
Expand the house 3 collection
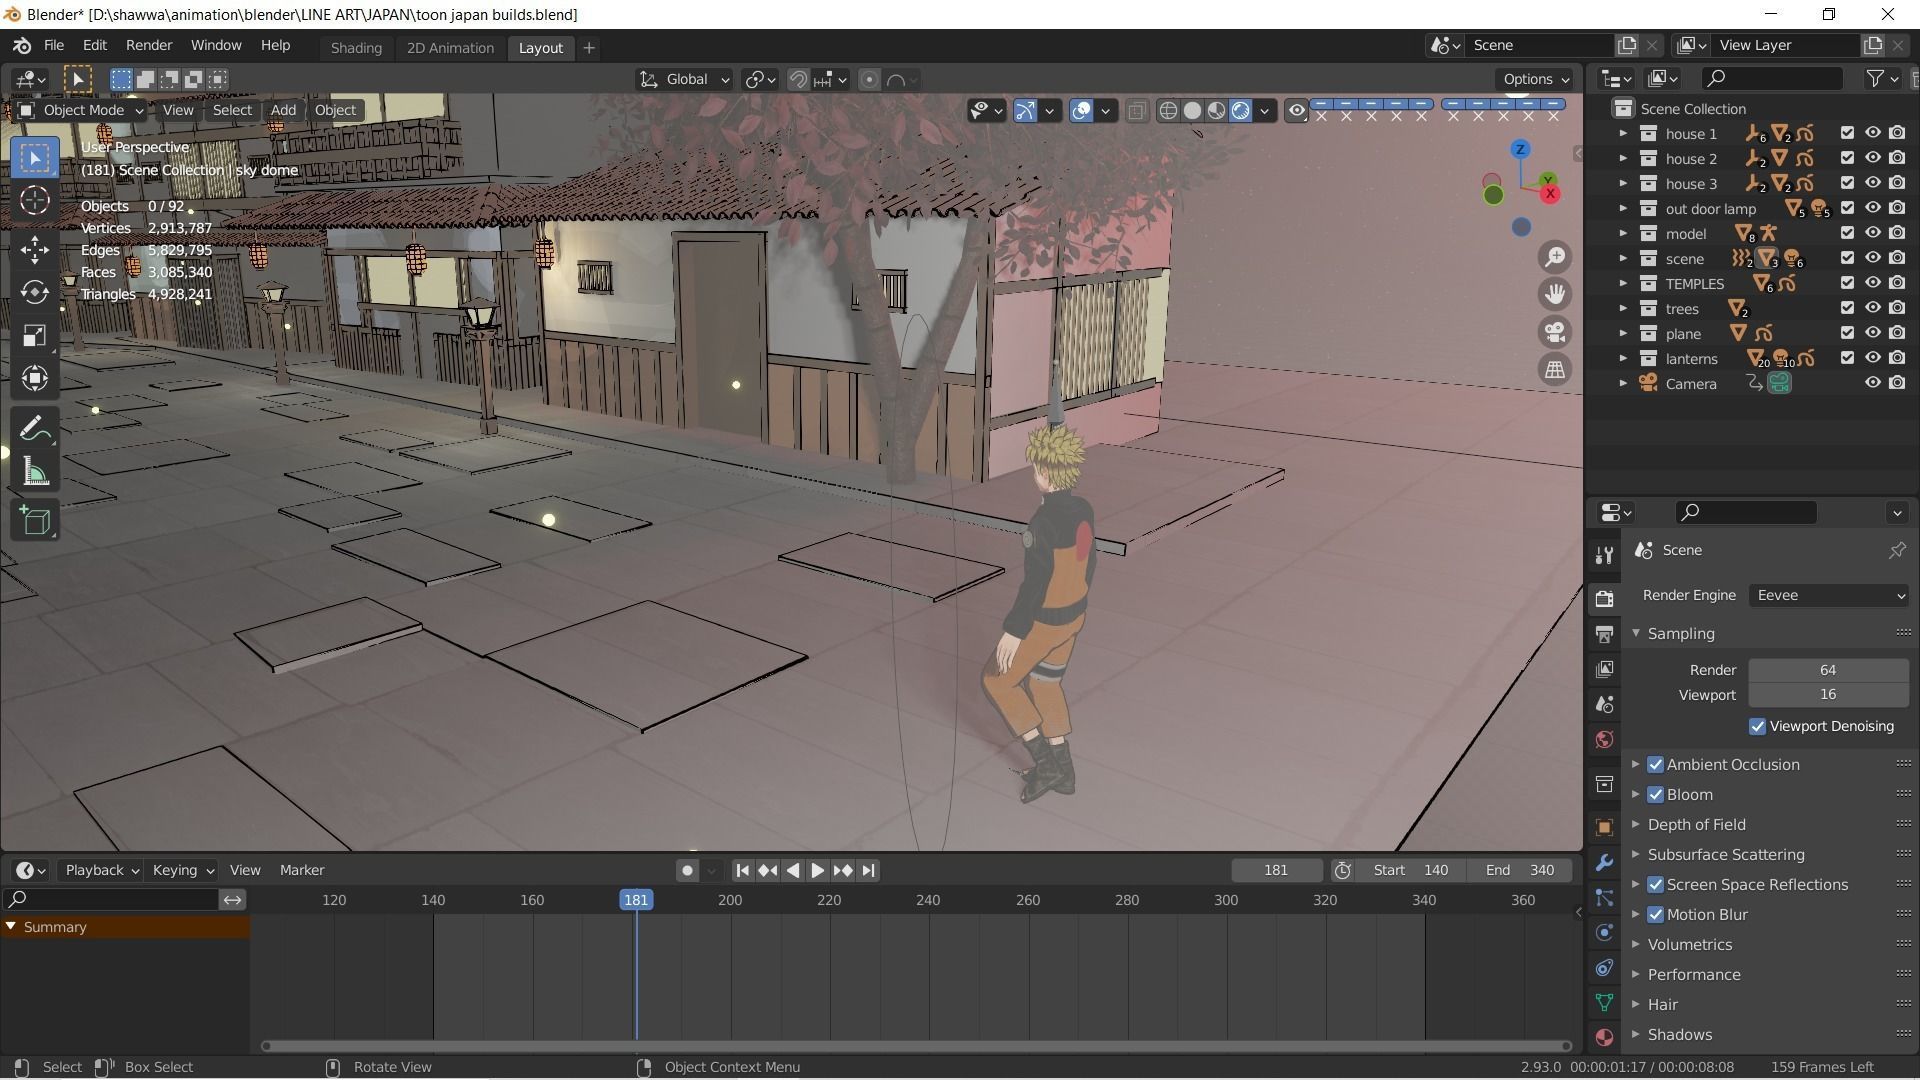(1622, 183)
